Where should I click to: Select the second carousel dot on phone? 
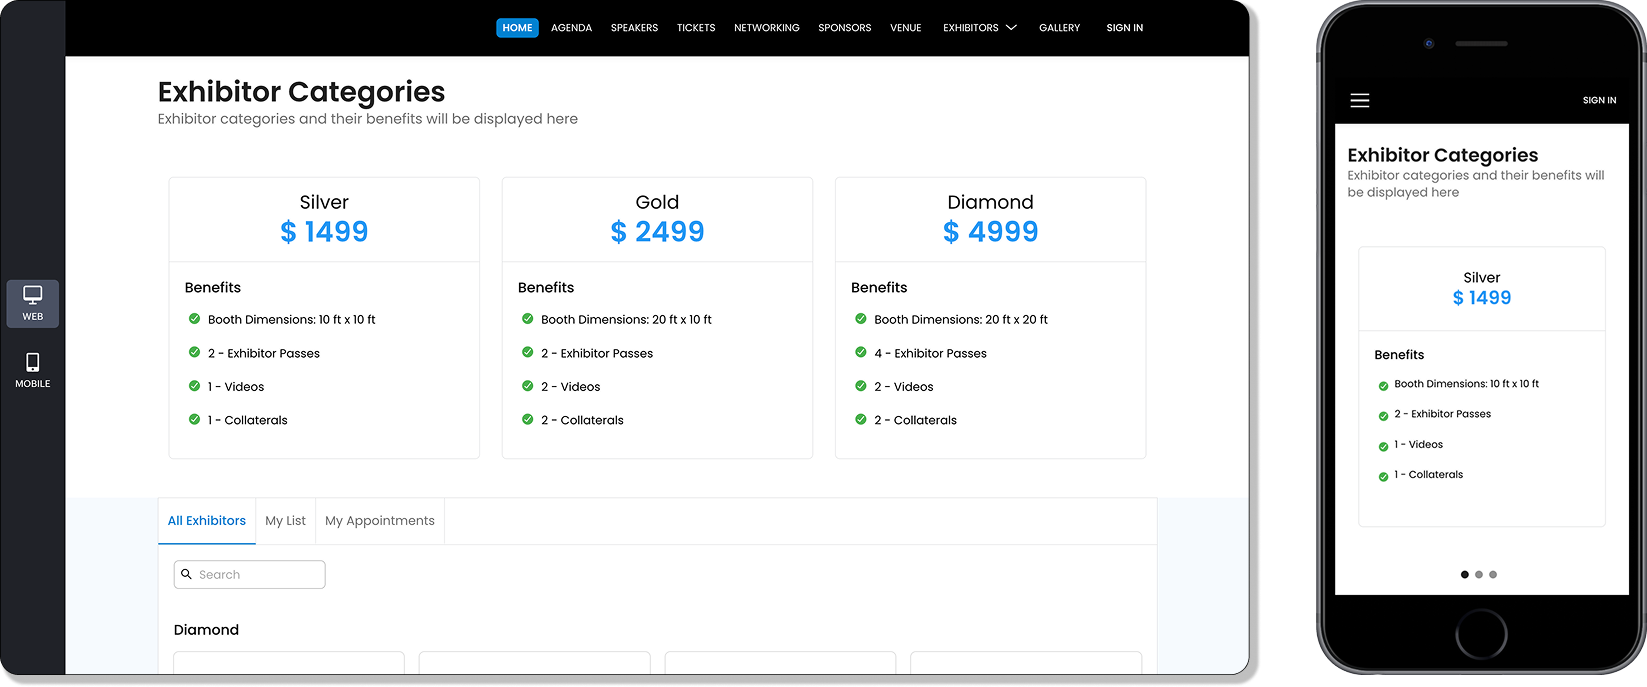[1479, 575]
